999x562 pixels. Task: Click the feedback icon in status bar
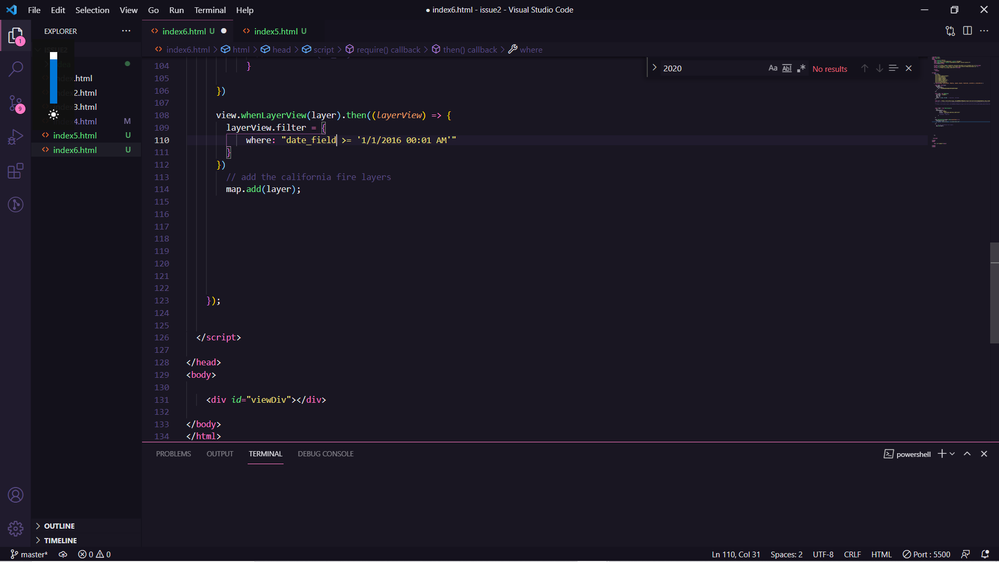966,554
